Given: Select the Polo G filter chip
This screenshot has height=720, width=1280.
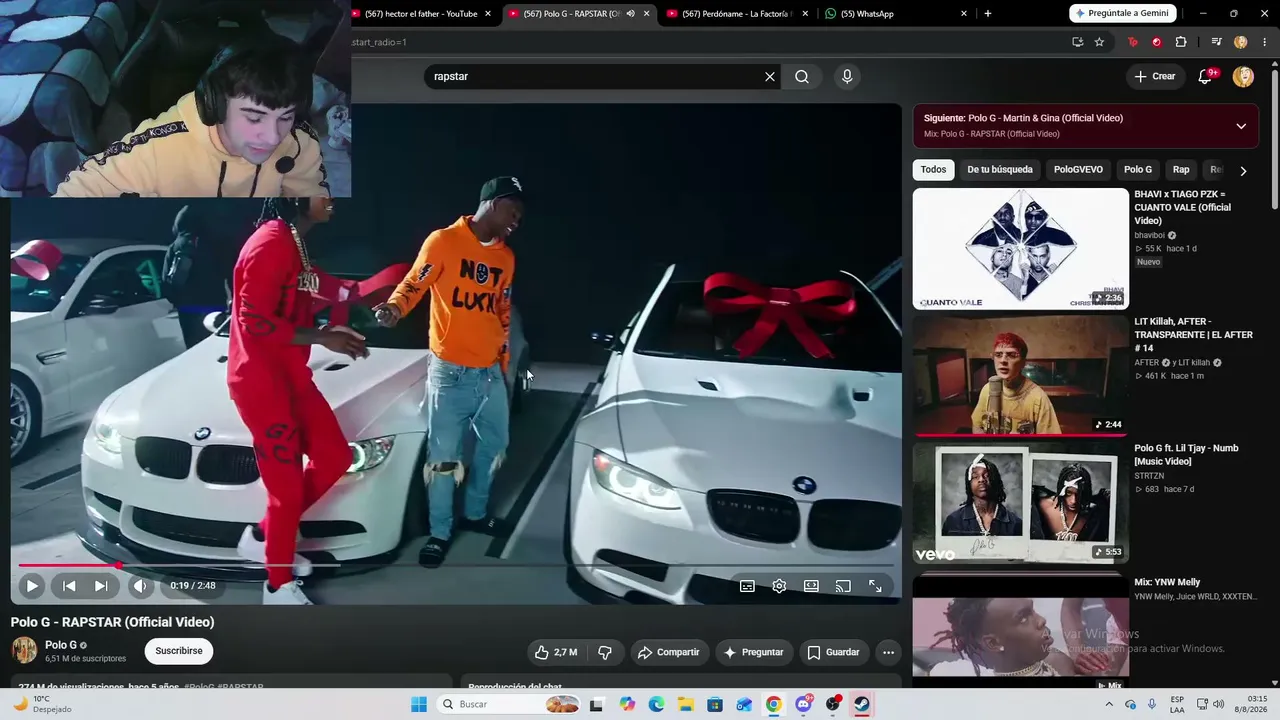Looking at the screenshot, I should (x=1138, y=170).
